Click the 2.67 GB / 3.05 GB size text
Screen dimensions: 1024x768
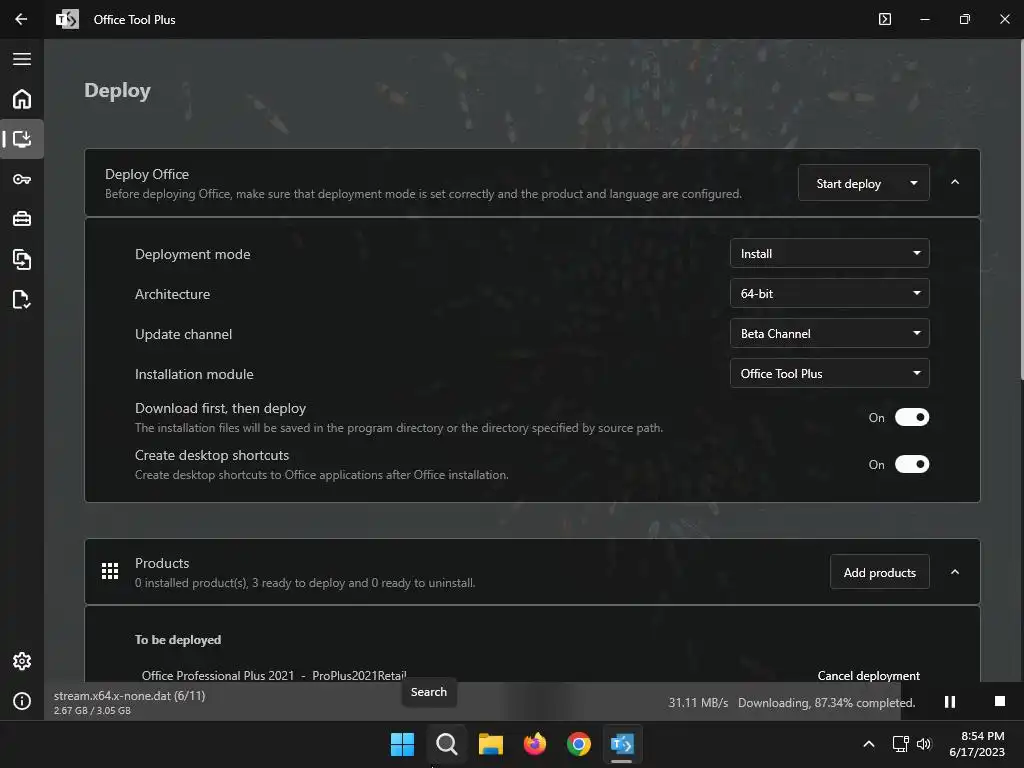click(92, 711)
